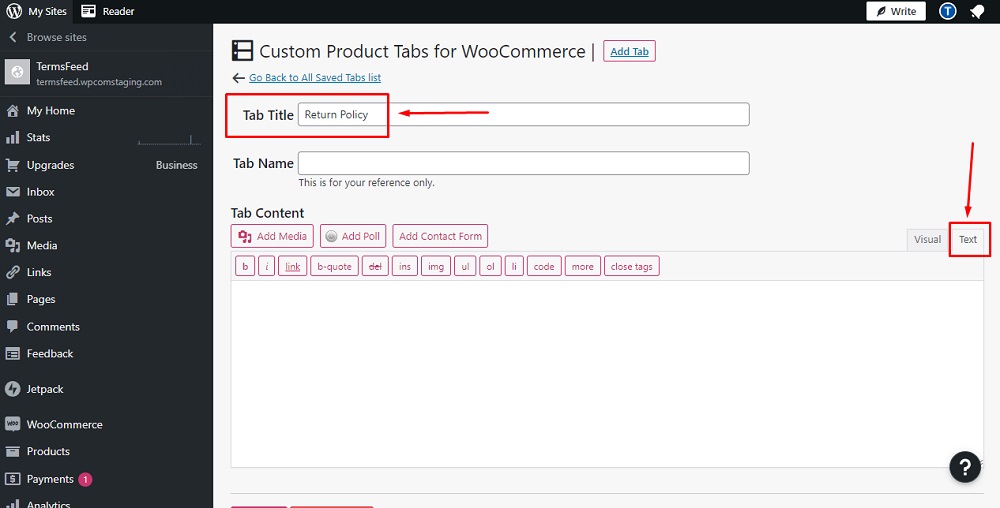Click the more quicktag button
1000x508 pixels.
(582, 266)
